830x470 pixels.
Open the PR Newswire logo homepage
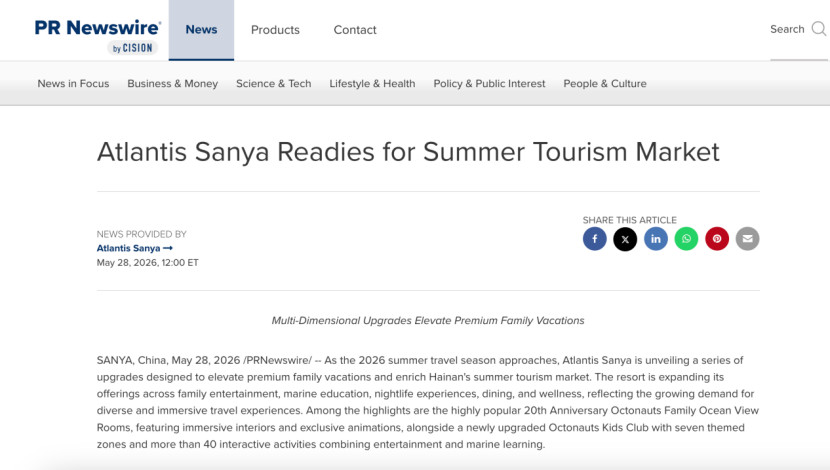pos(98,36)
